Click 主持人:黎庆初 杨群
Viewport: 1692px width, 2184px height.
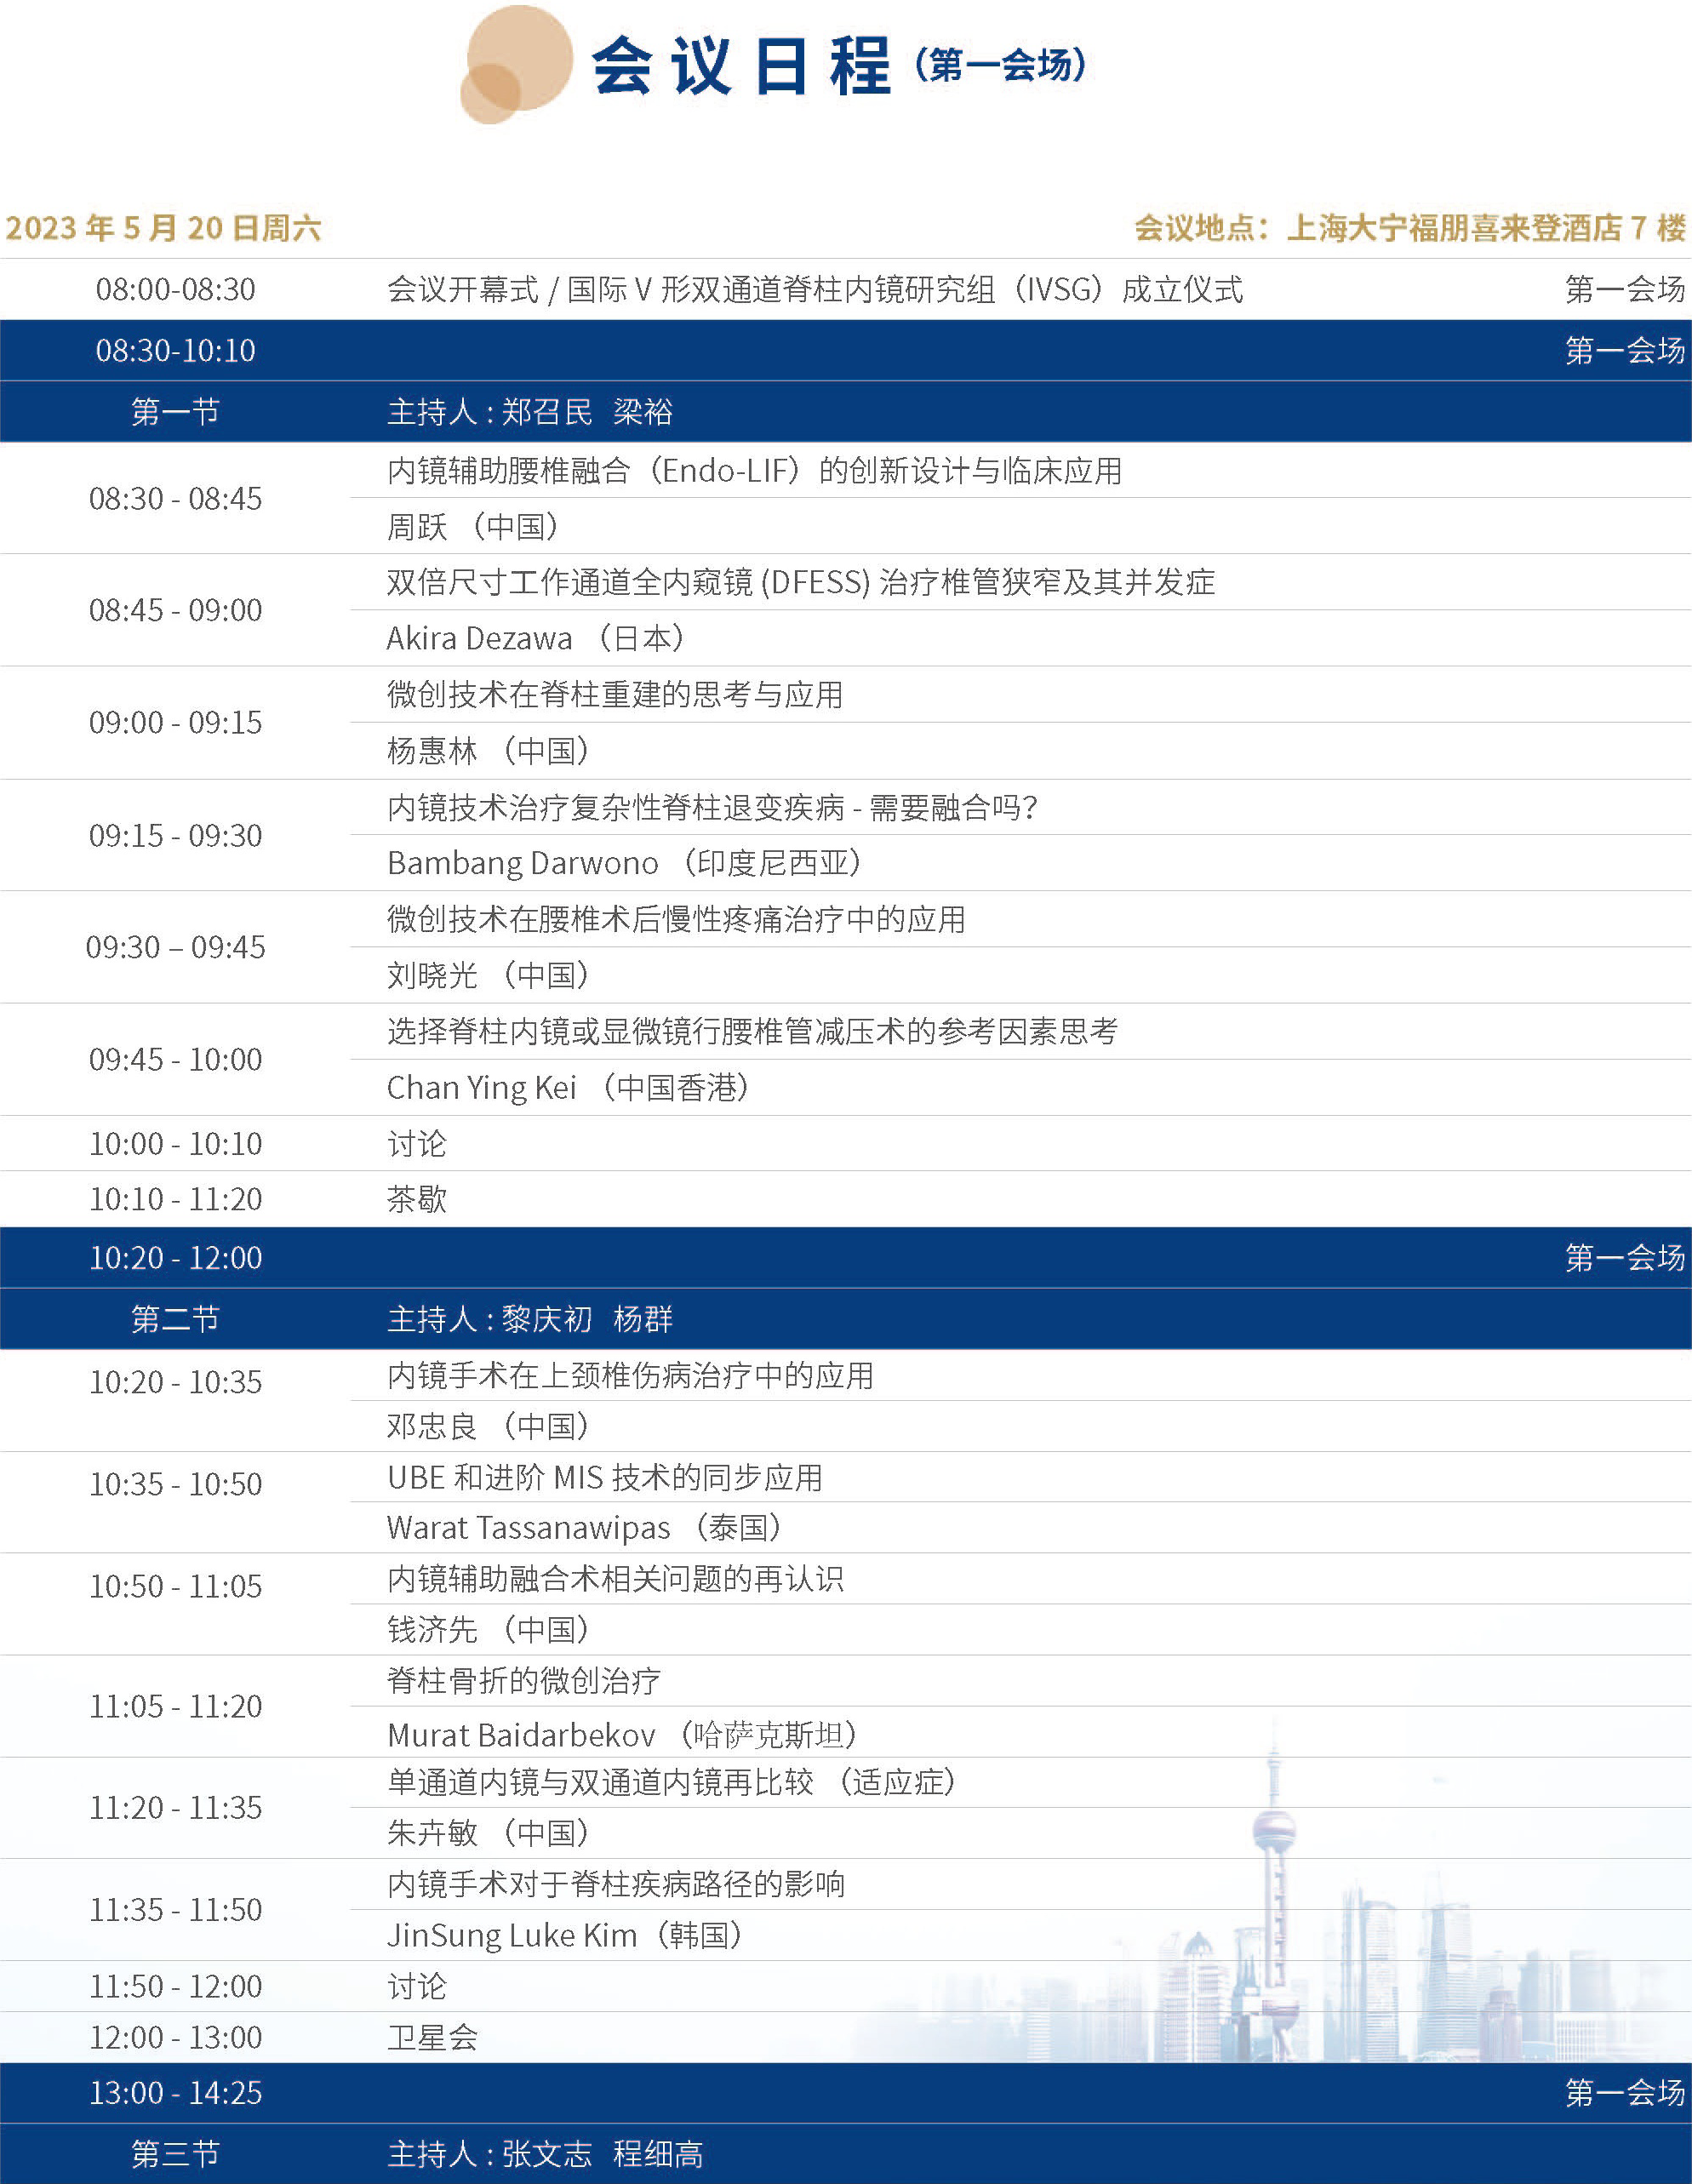(530, 1319)
